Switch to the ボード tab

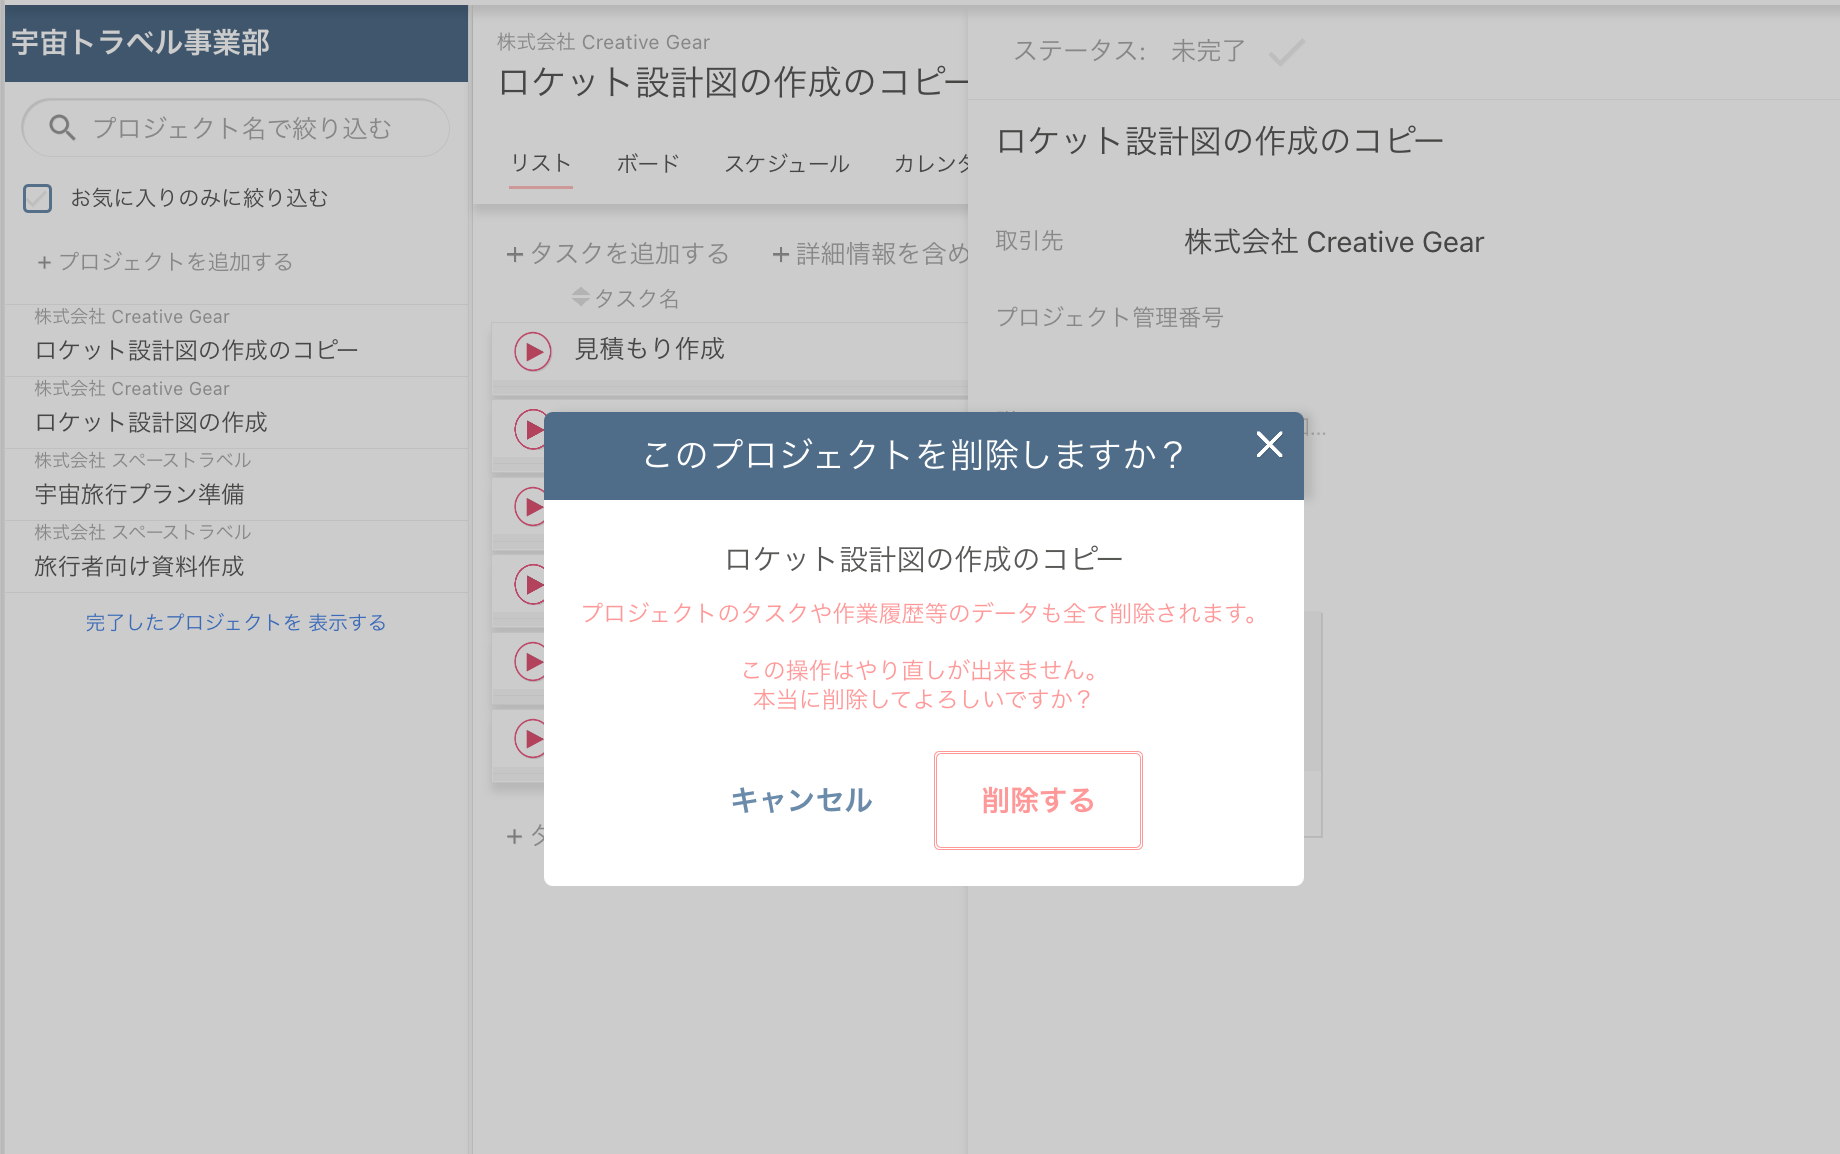click(x=647, y=163)
